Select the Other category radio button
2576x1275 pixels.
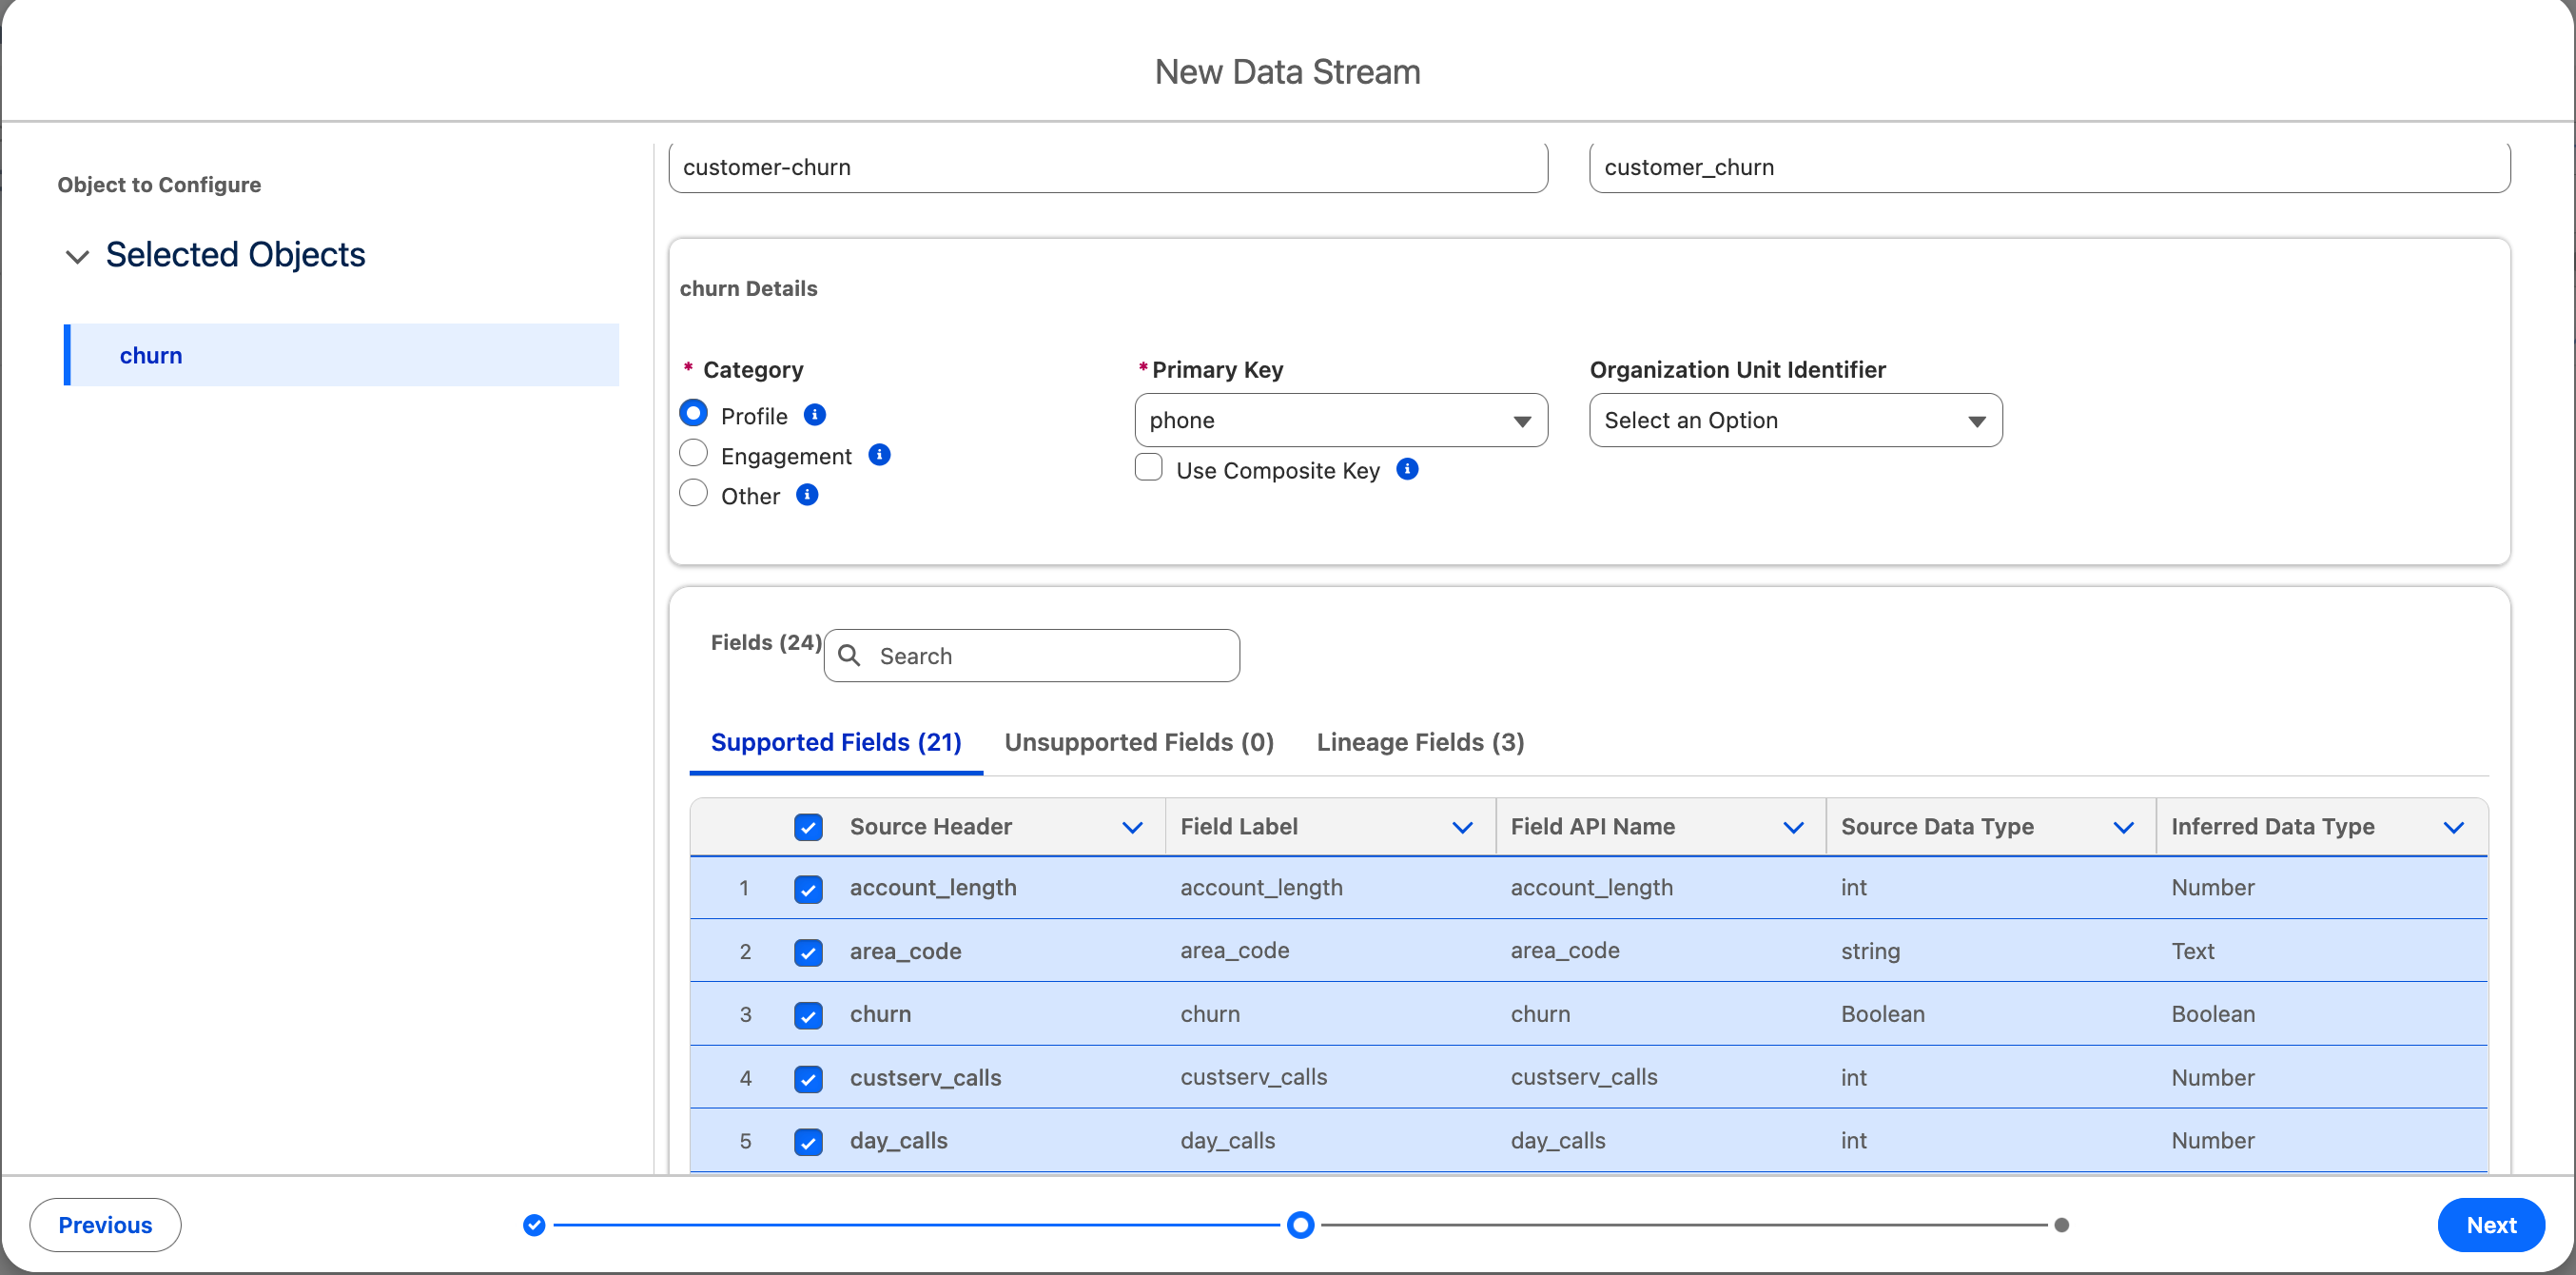pyautogui.click(x=693, y=493)
